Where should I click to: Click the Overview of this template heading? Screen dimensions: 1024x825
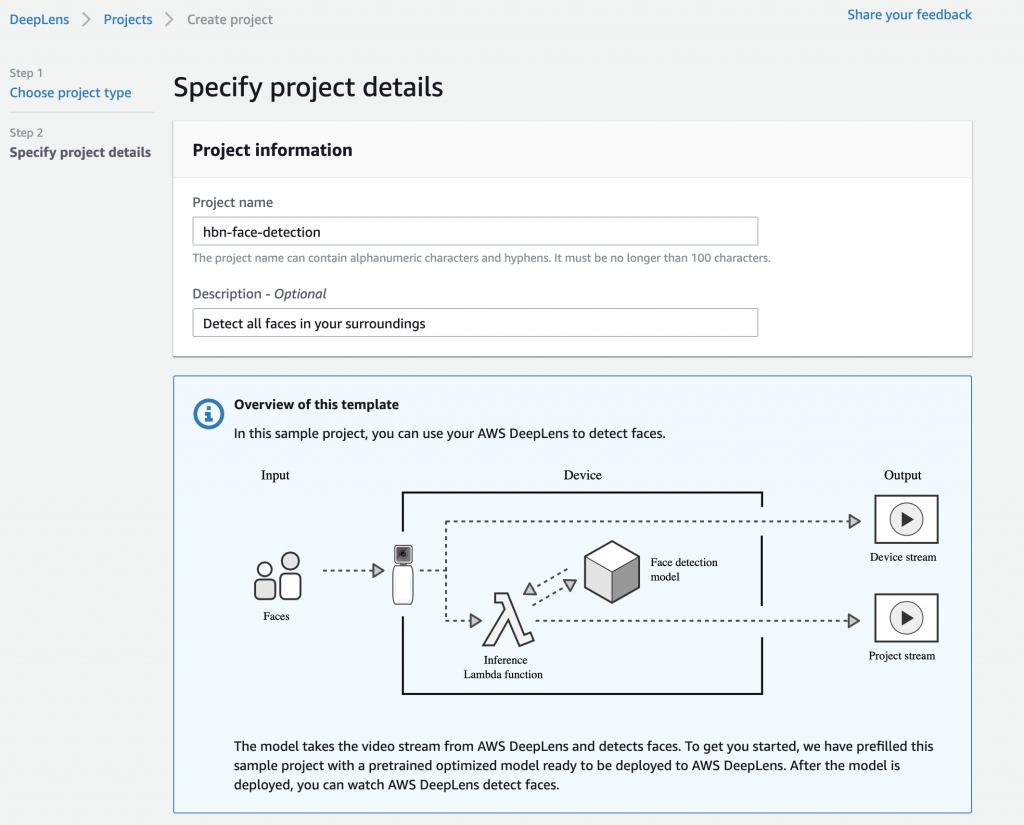coord(316,404)
